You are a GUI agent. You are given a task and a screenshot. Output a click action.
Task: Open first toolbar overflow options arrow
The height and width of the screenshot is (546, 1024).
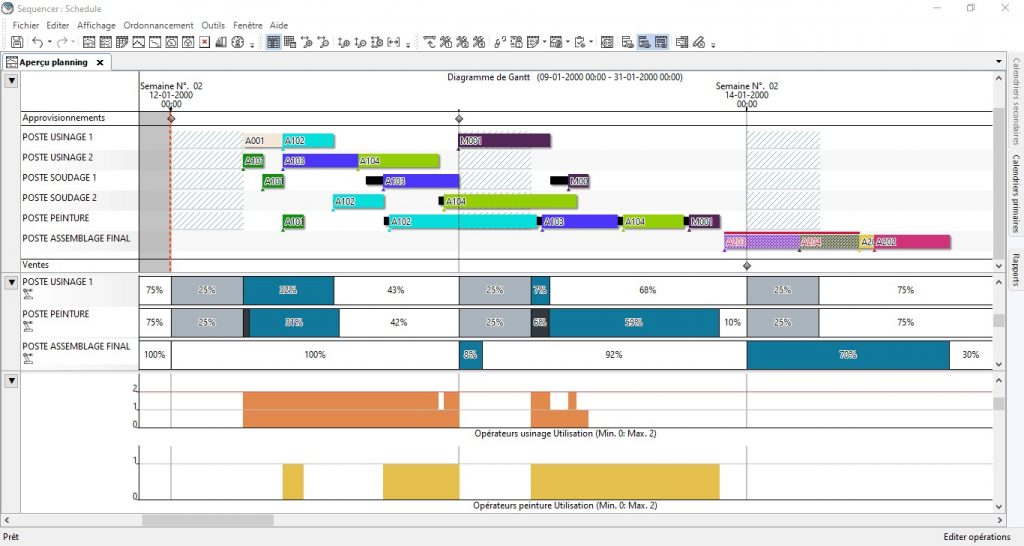(252, 45)
